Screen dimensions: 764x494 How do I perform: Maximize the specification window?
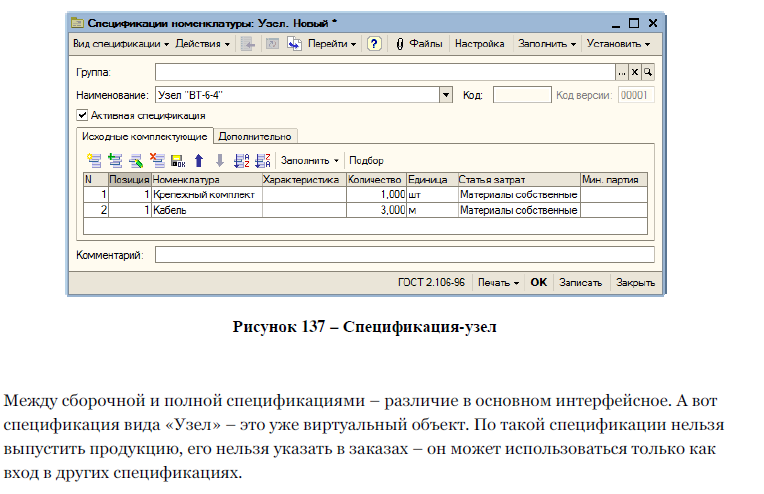point(634,23)
